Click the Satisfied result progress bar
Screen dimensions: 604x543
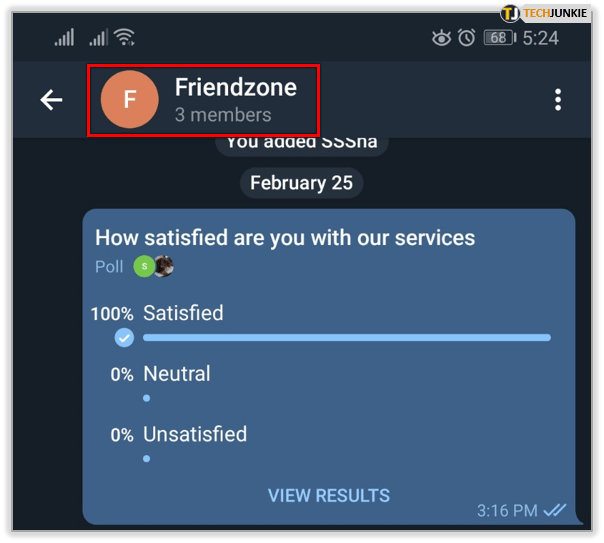347,338
